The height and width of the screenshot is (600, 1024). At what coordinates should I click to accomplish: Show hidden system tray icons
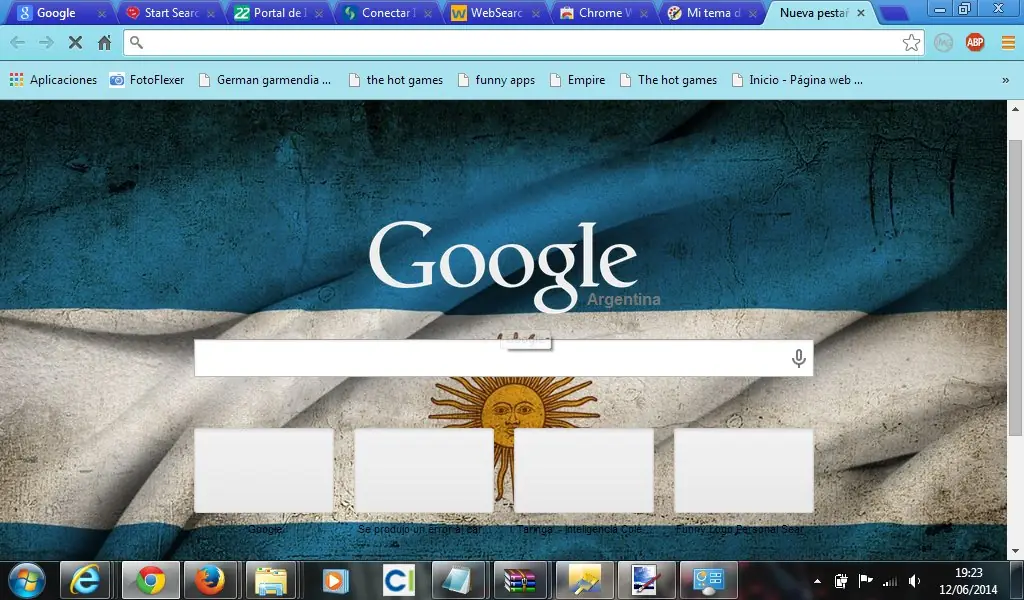click(817, 581)
